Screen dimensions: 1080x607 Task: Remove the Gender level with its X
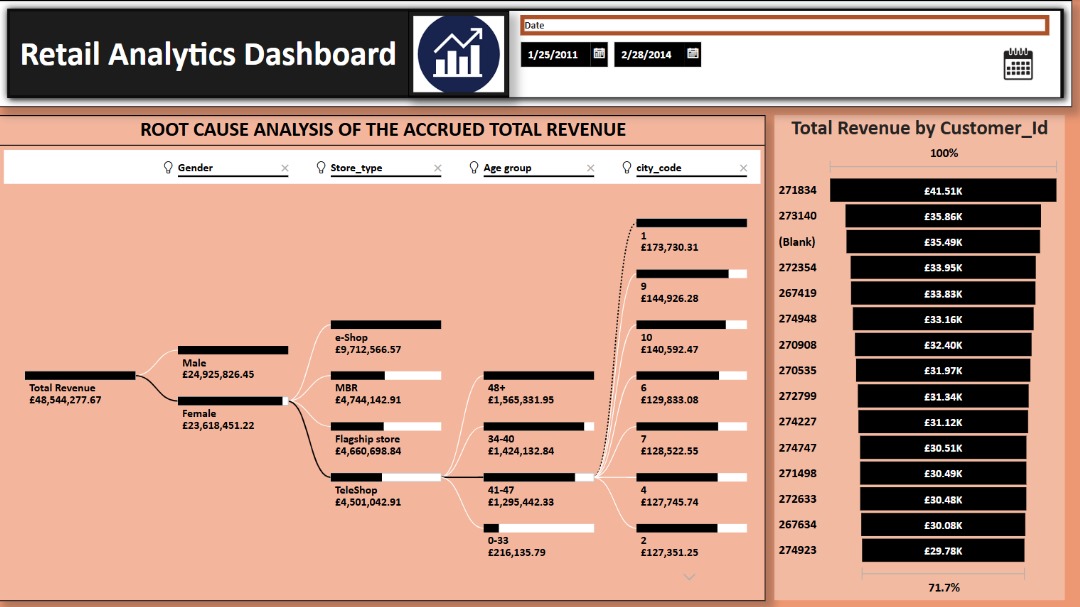coord(284,168)
